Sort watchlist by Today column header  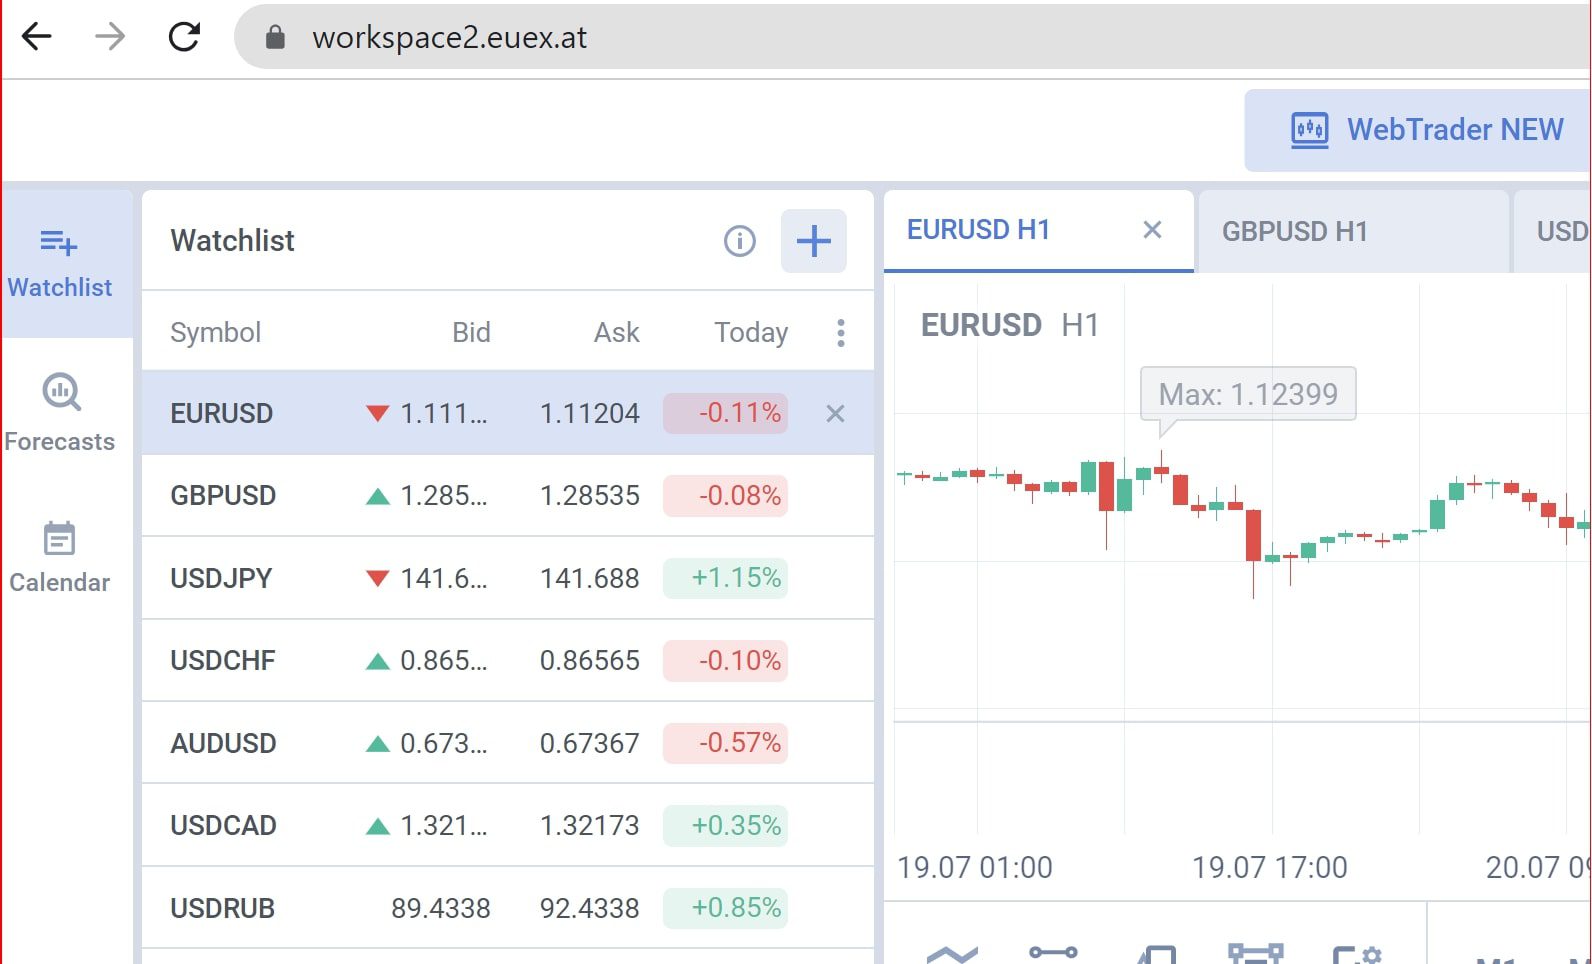click(751, 333)
